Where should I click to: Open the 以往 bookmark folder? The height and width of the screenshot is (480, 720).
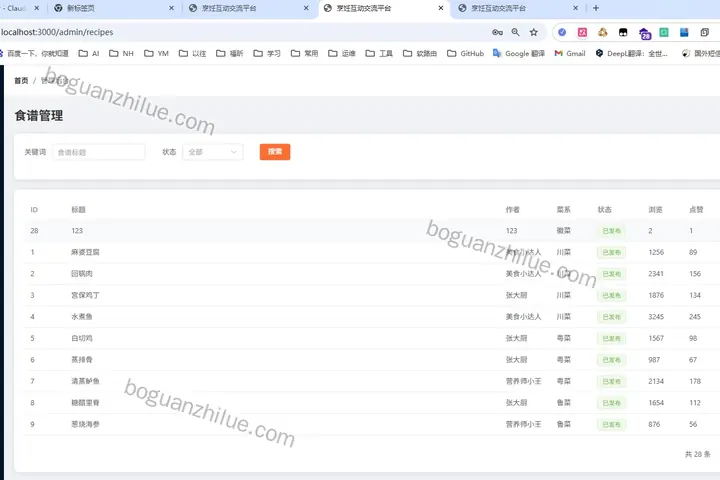(x=192, y=53)
